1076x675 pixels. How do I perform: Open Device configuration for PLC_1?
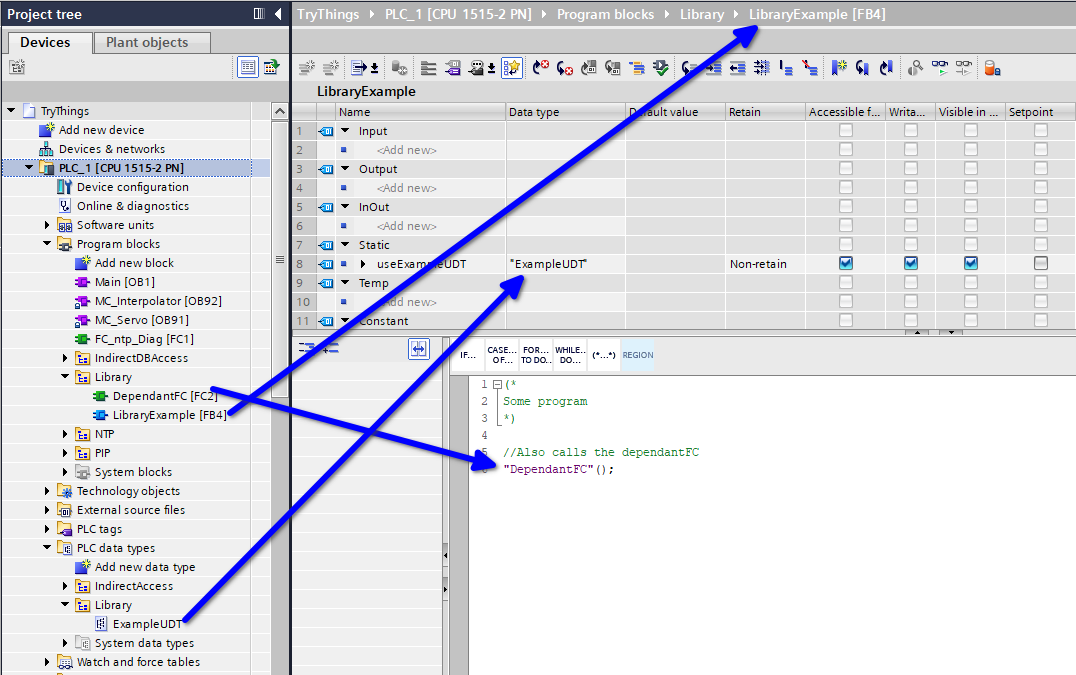click(132, 187)
